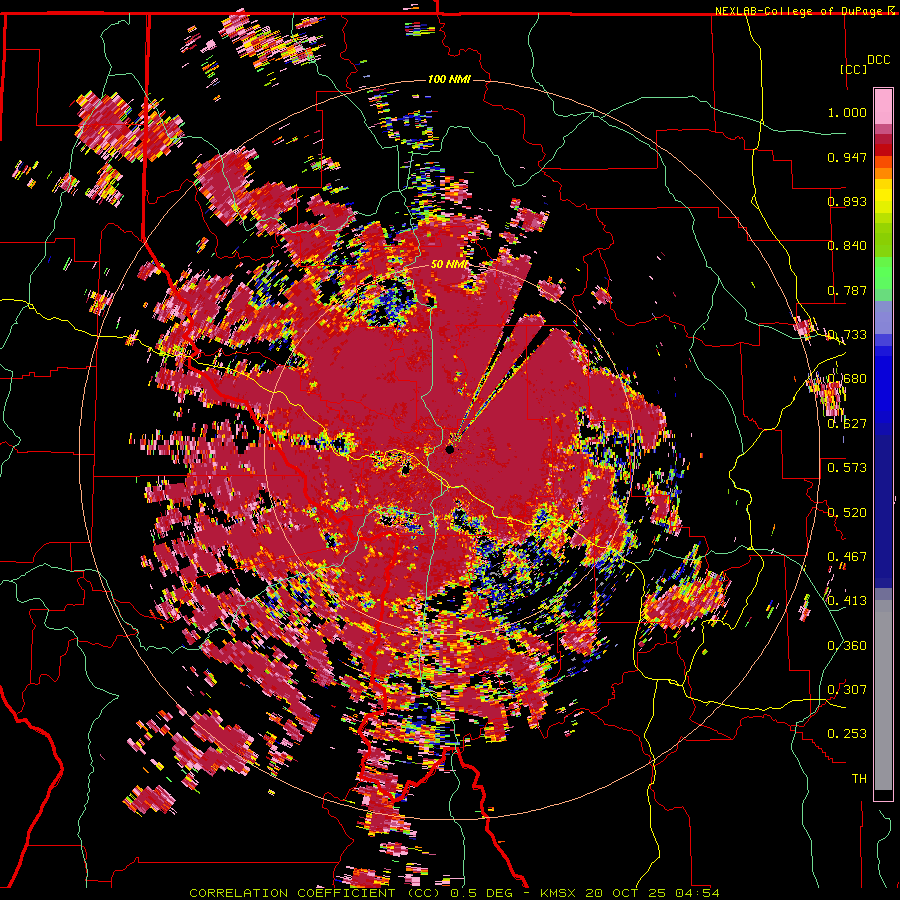Screen dimensions: 900x900
Task: Click the 100 NMI range ring label
Action: coord(449,79)
